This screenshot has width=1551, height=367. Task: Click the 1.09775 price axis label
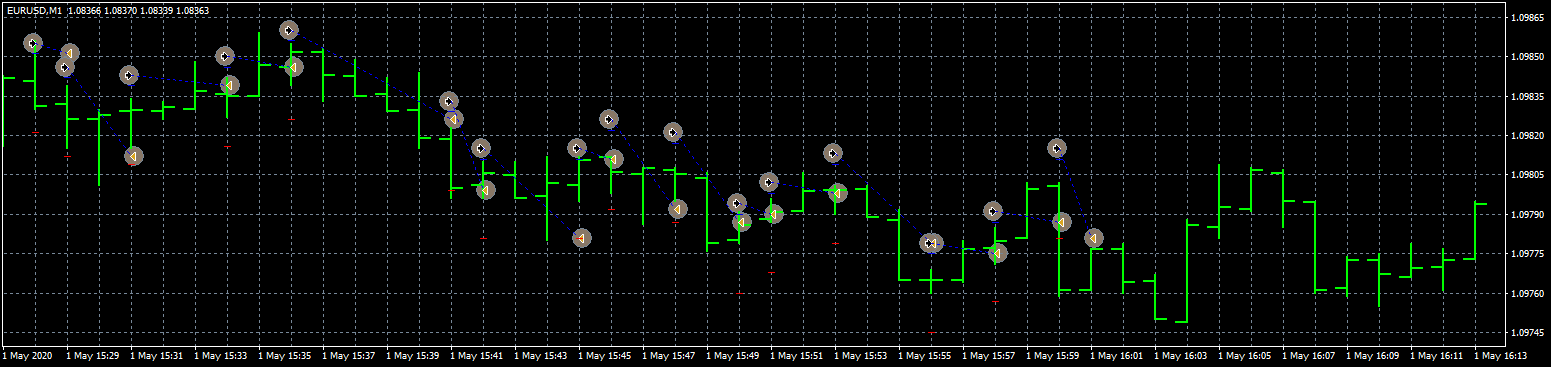(1528, 254)
